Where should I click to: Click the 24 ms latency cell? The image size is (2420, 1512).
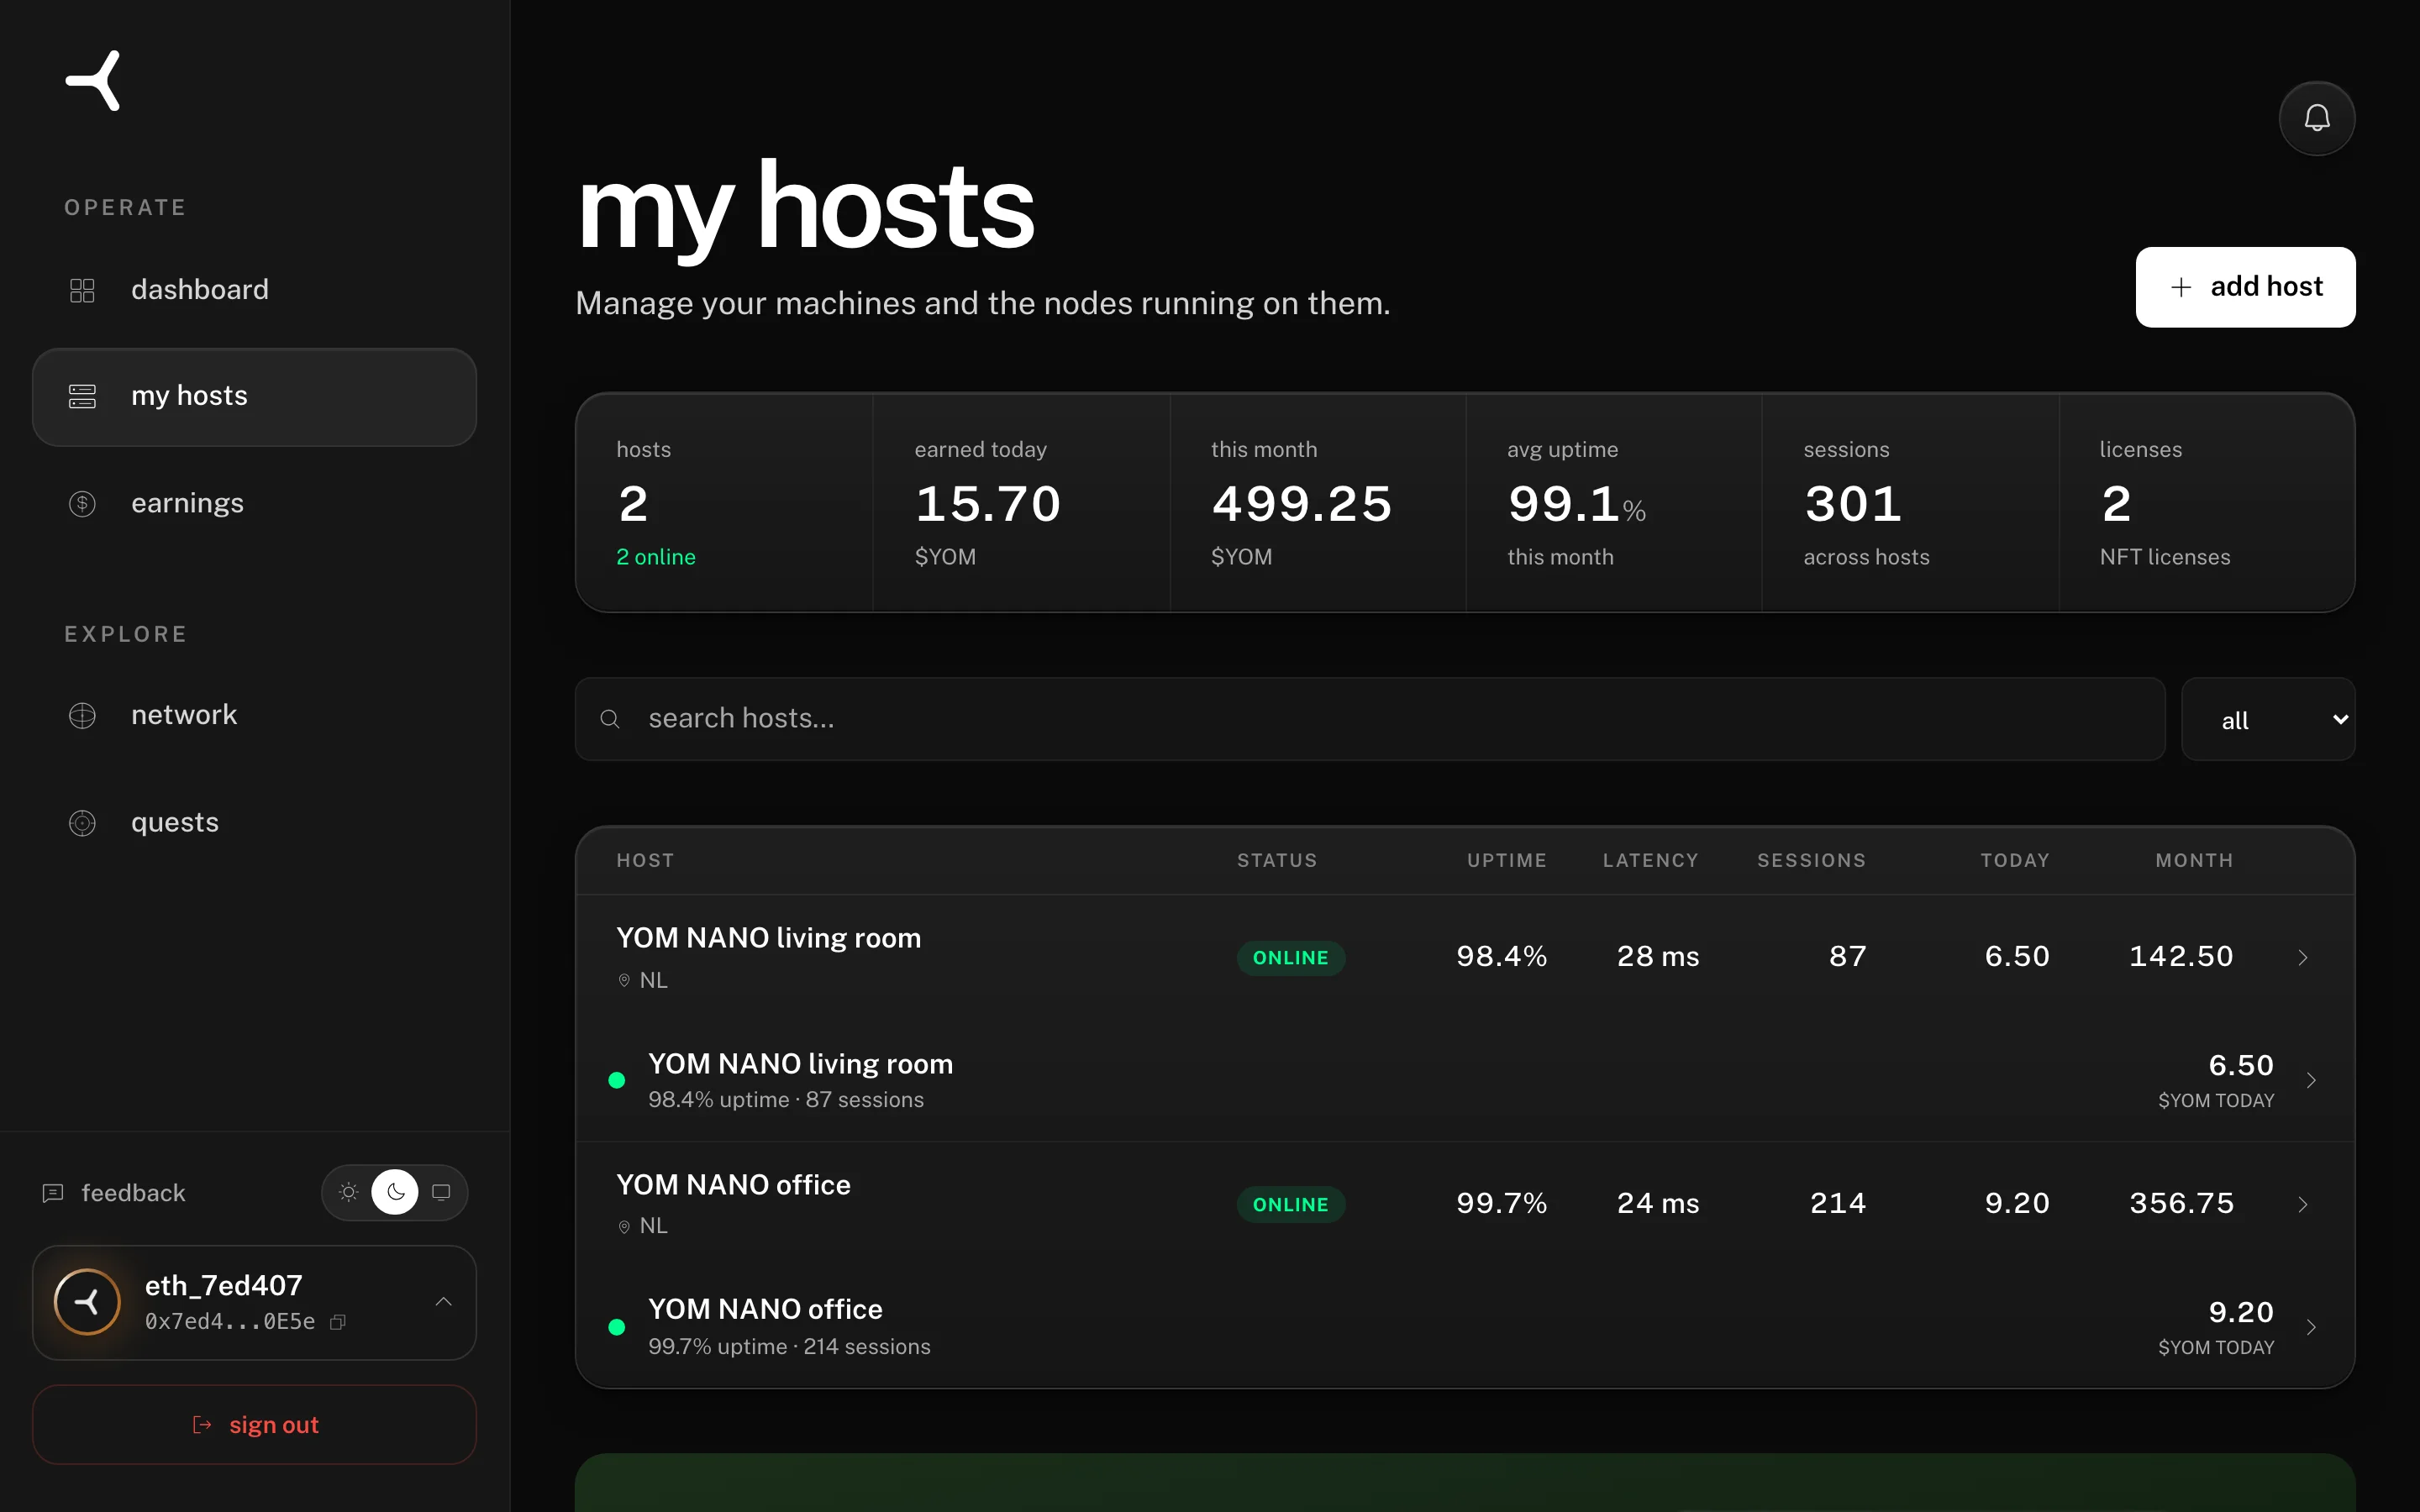(x=1658, y=1203)
